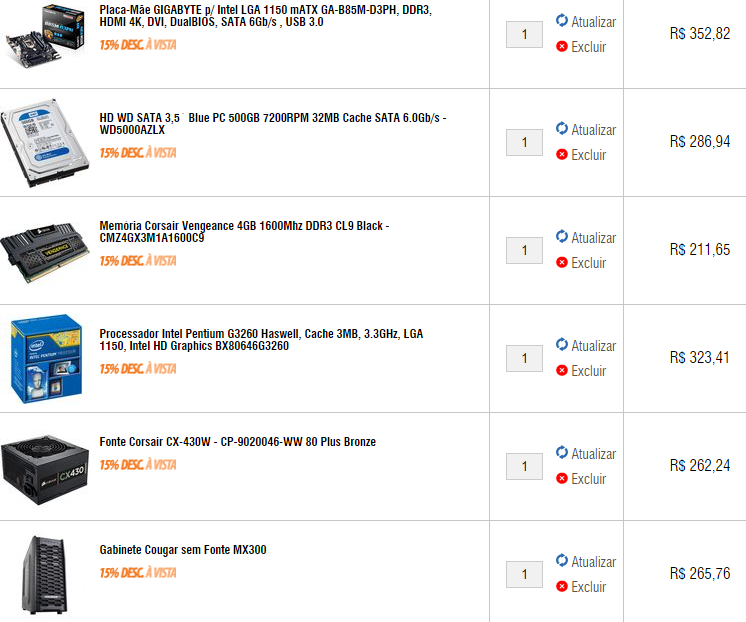
Task: Click the red Excluir icon for WD hard drive
Action: (562, 154)
